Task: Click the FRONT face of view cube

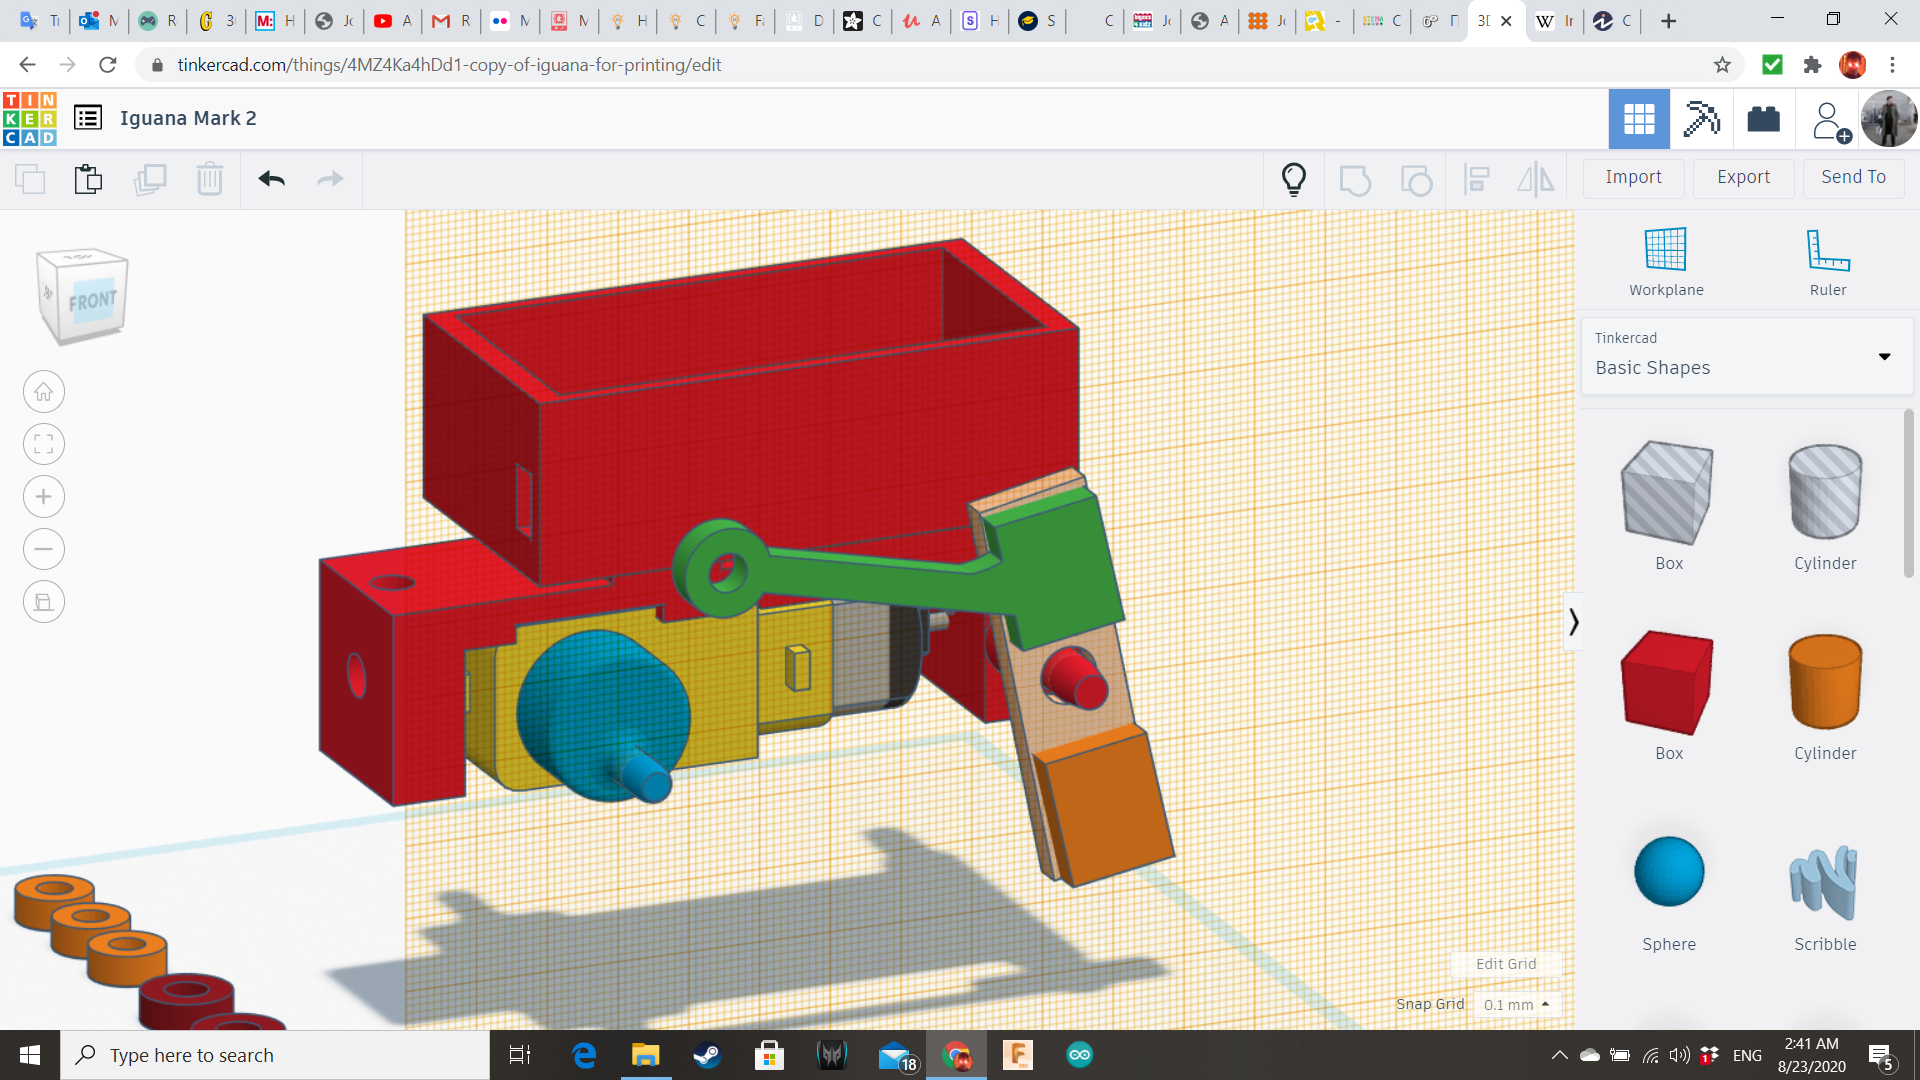Action: pyautogui.click(x=93, y=301)
